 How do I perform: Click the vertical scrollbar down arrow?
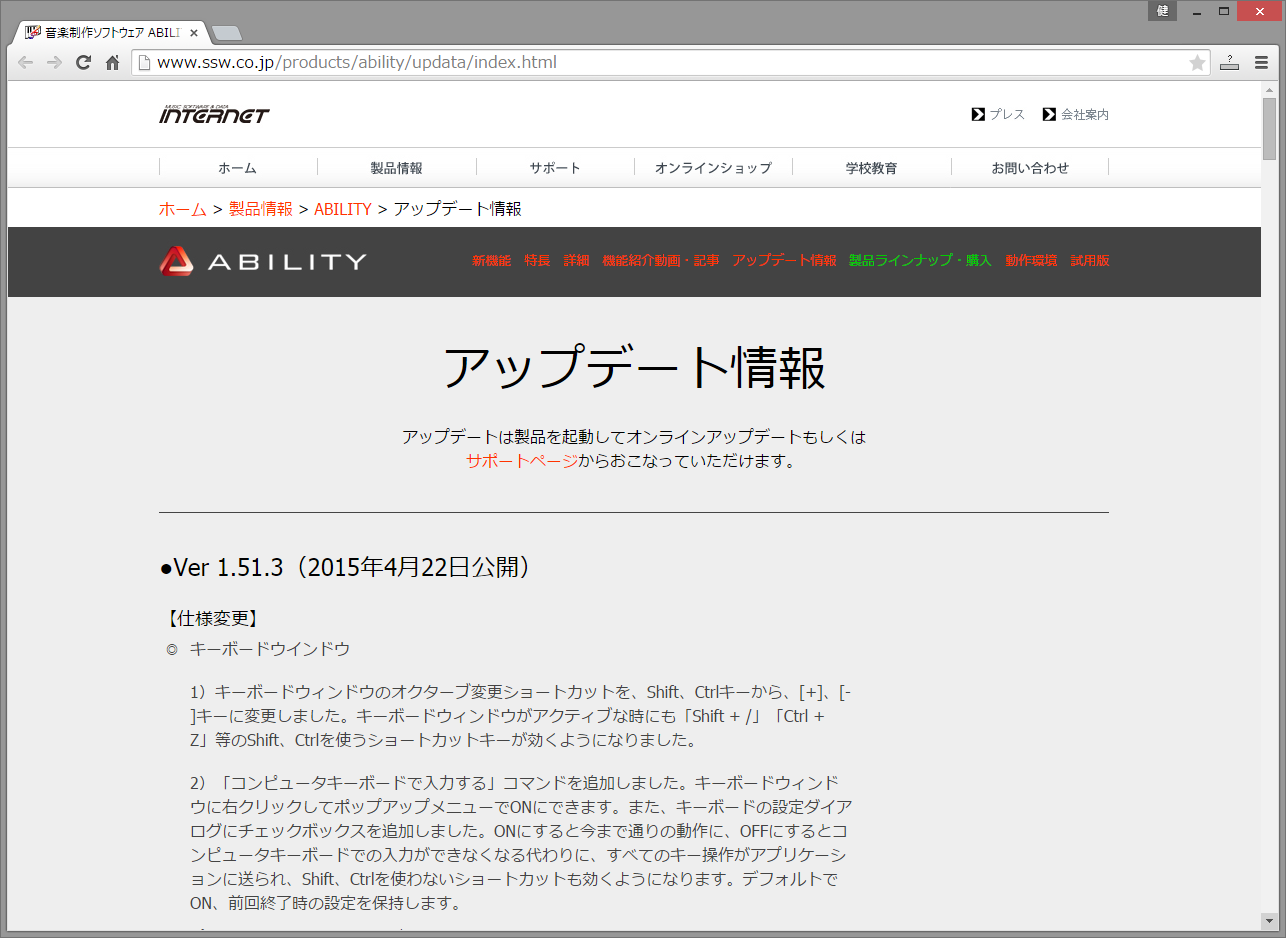(x=1269, y=920)
